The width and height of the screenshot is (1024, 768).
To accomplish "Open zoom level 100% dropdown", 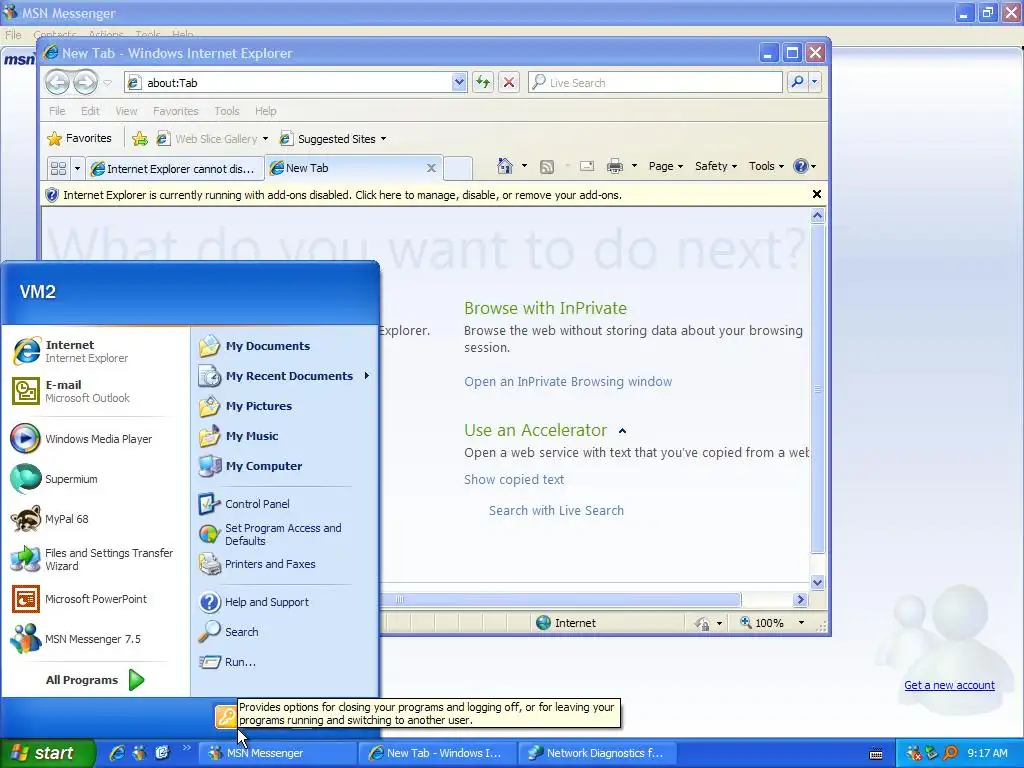I will click(x=801, y=623).
